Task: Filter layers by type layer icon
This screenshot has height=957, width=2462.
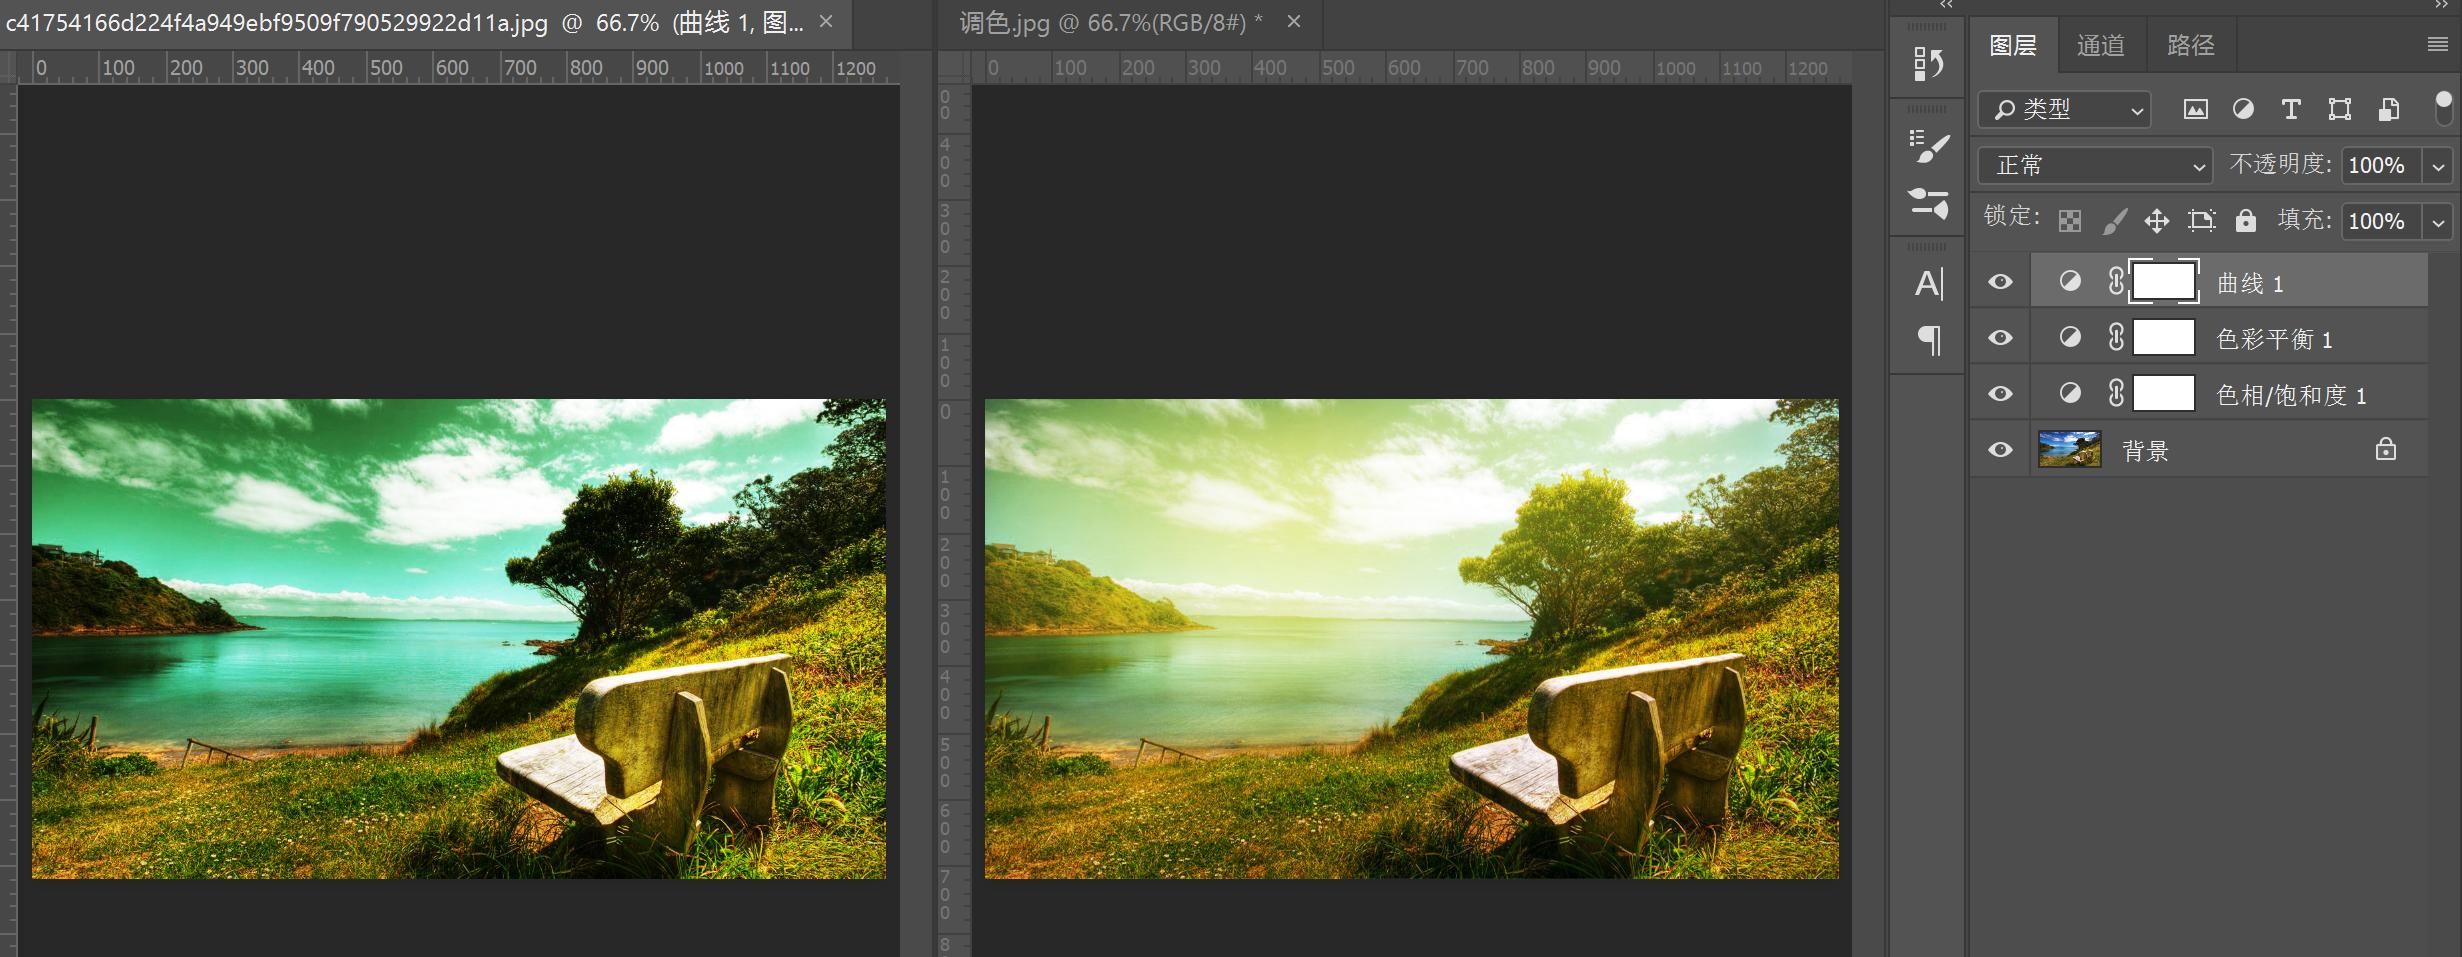Action: point(2291,110)
